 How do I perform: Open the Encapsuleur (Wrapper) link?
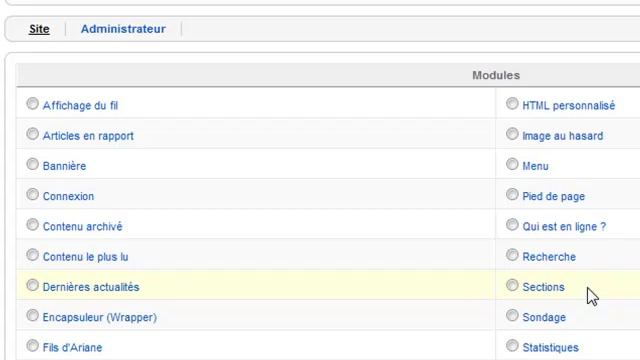(x=100, y=317)
